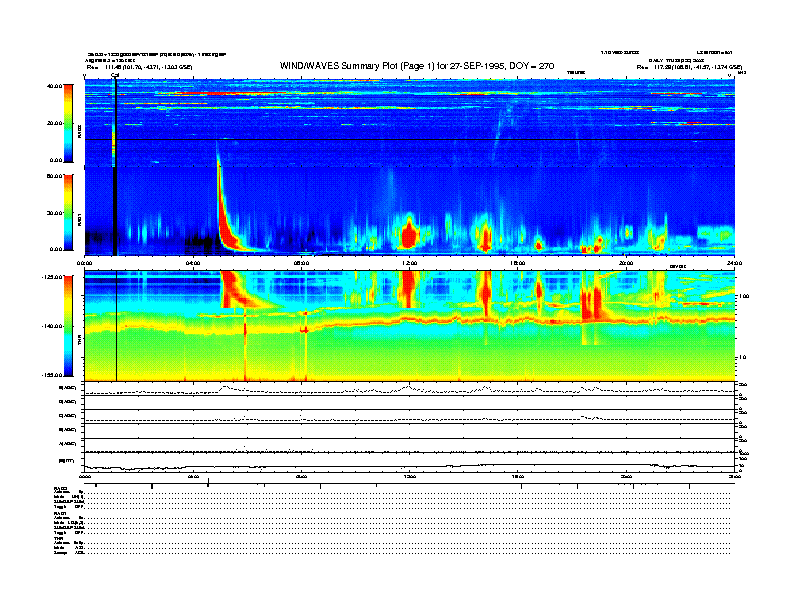Click the 12:00 tick label under RAD1 spectrogram
Image resolution: width=792 pixels, height=612 pixels.
pos(409,263)
